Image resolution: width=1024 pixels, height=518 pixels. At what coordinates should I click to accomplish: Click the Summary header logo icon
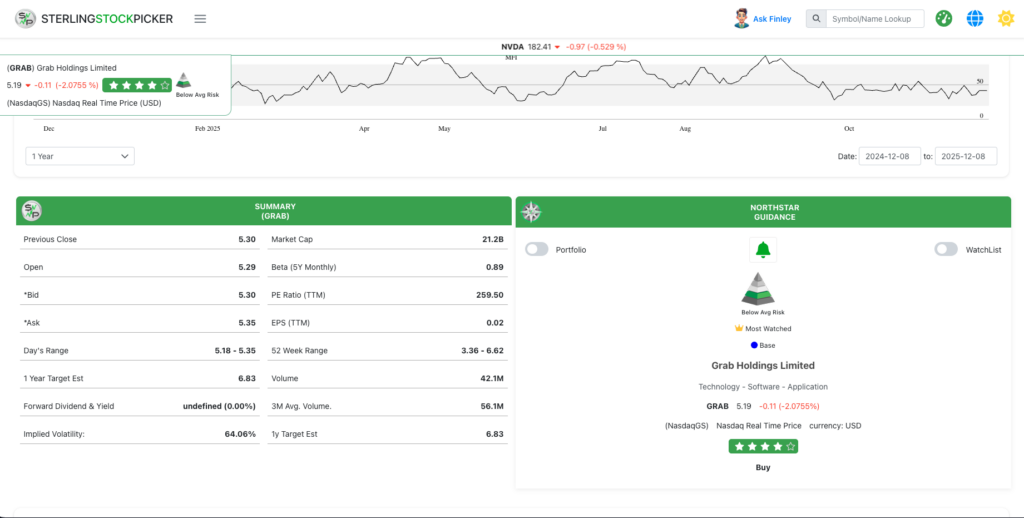coord(32,210)
